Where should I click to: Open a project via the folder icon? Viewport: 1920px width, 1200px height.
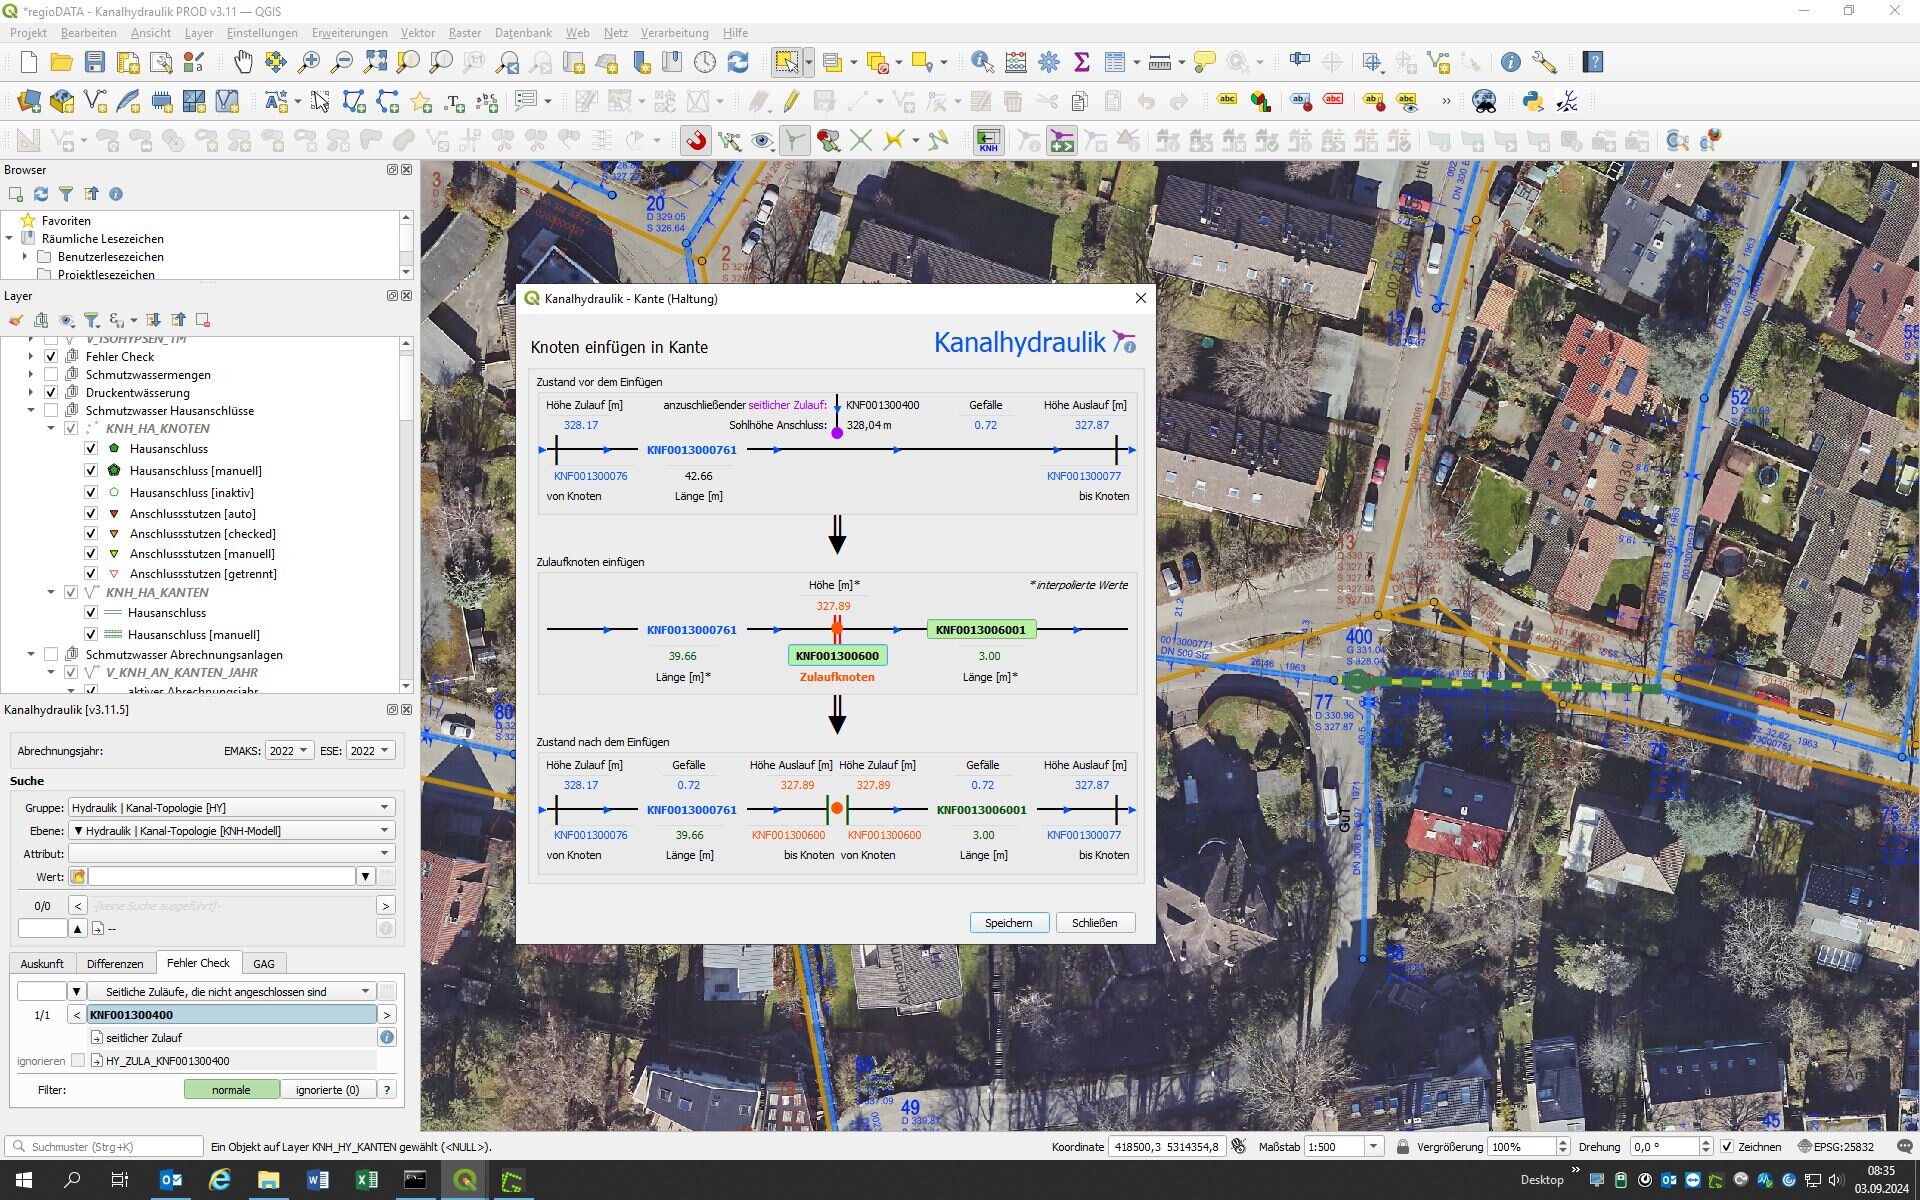[61, 62]
